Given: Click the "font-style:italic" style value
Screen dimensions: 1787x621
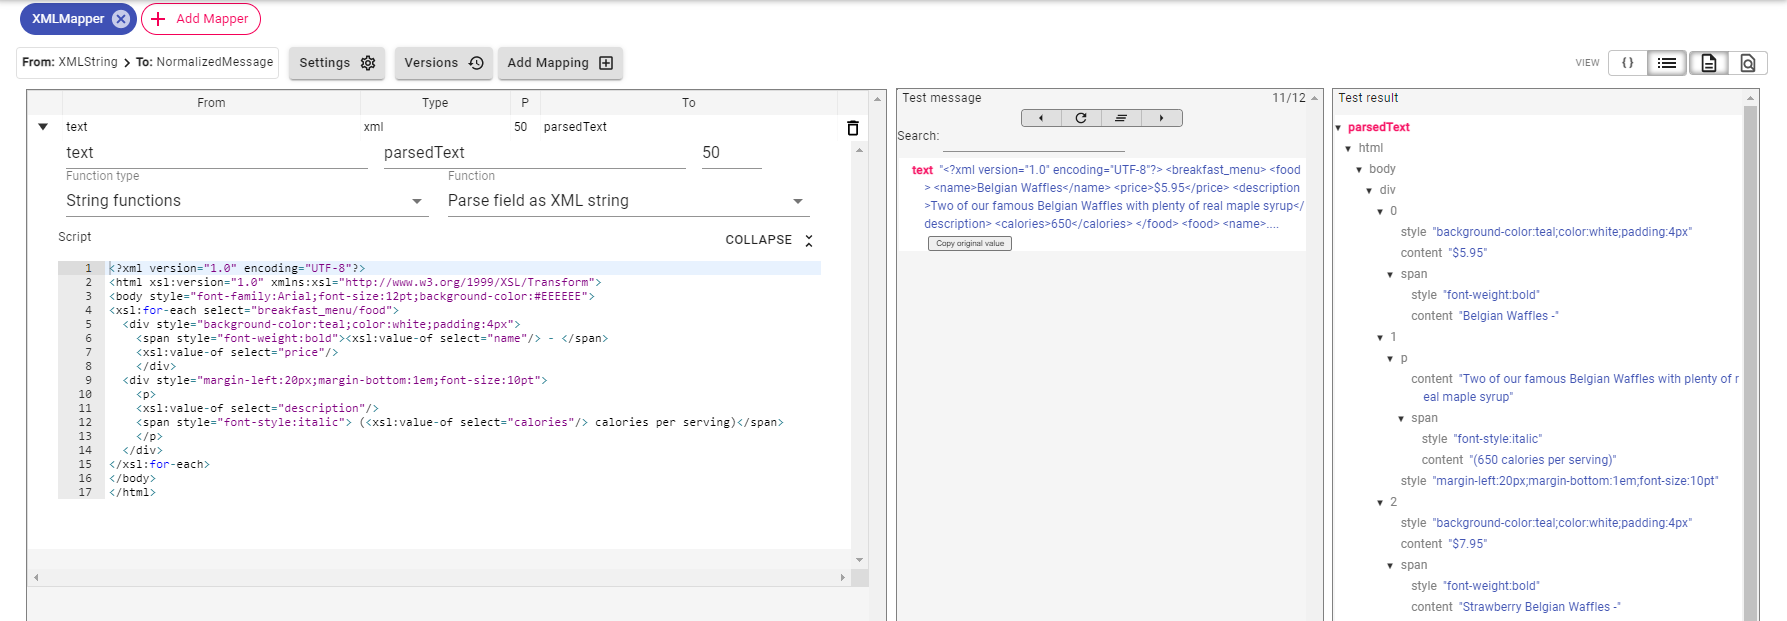Looking at the screenshot, I should [1497, 439].
